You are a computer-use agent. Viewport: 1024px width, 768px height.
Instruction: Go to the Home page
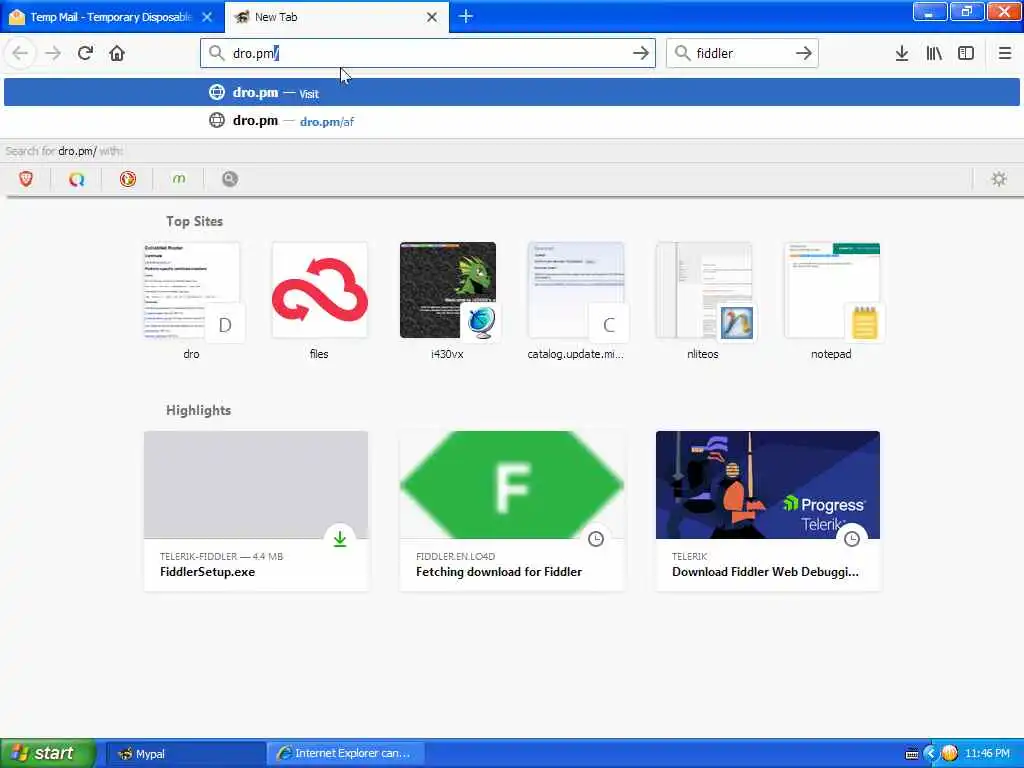click(117, 53)
